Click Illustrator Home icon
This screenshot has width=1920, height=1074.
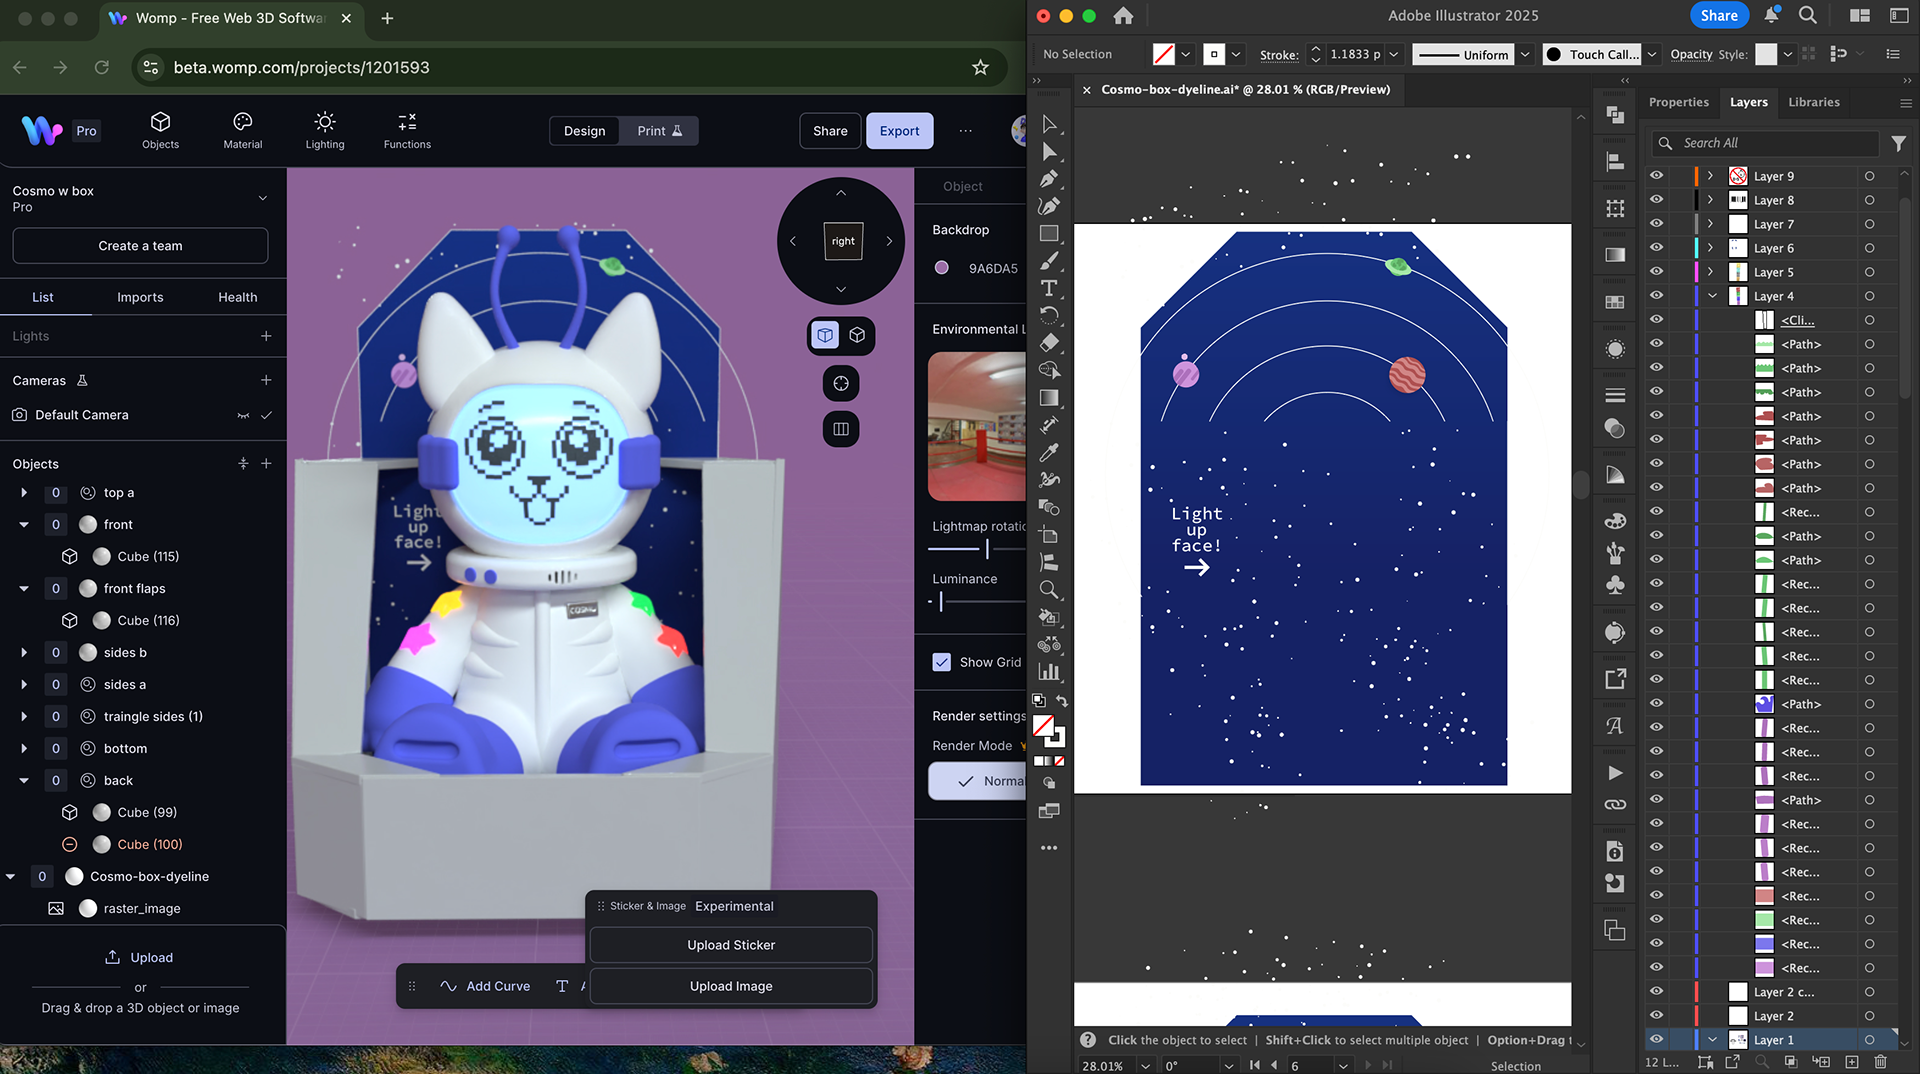click(x=1123, y=16)
